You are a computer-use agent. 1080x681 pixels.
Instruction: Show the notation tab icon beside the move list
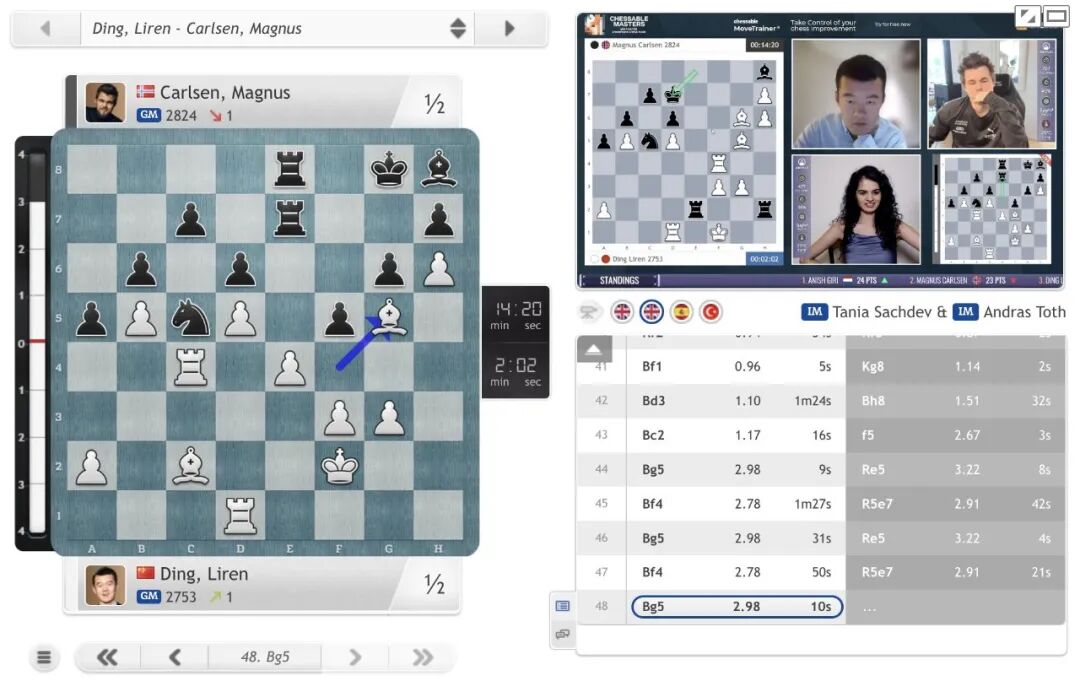click(563, 606)
